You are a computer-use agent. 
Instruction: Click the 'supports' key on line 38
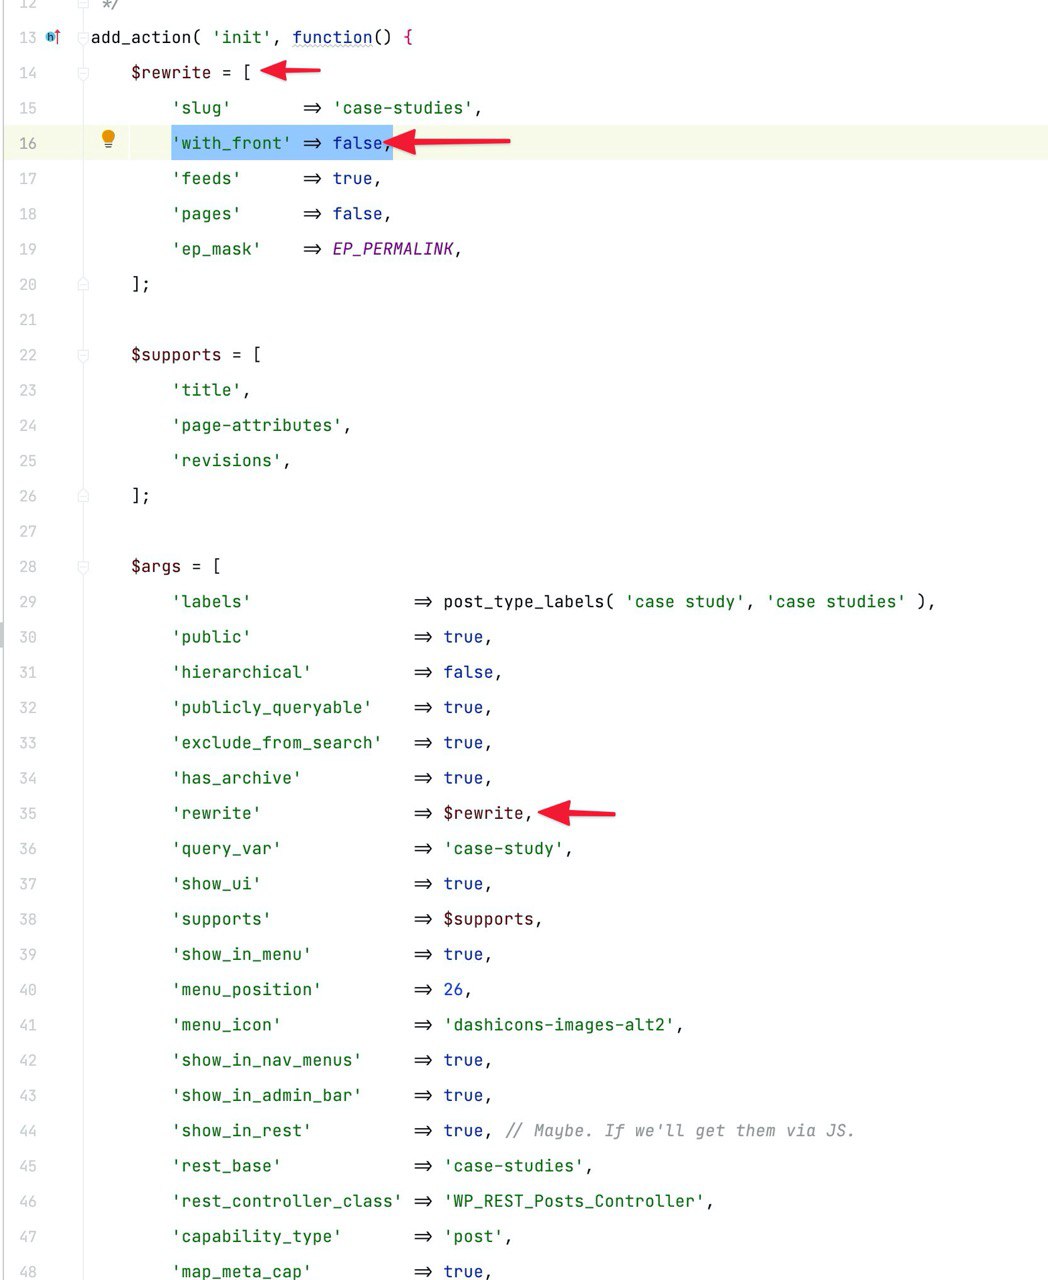(221, 919)
